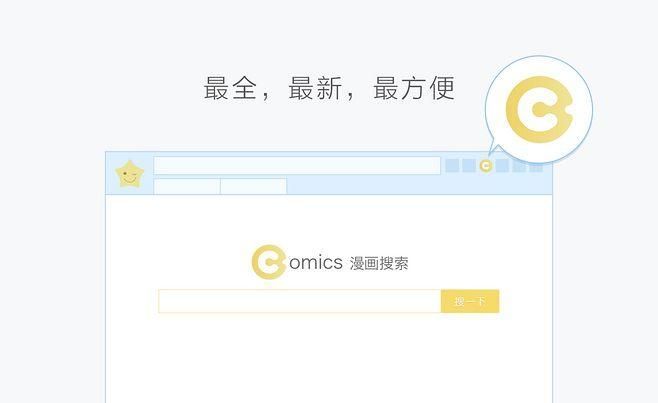Click the winking star browser logo

tap(130, 174)
